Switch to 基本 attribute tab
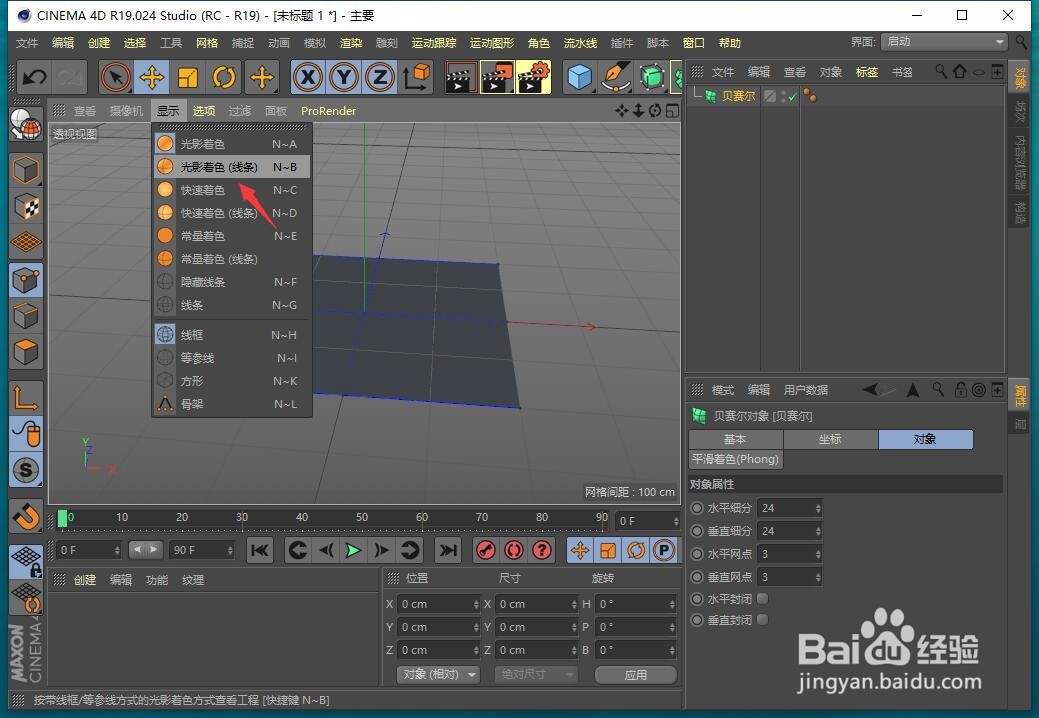 point(736,439)
